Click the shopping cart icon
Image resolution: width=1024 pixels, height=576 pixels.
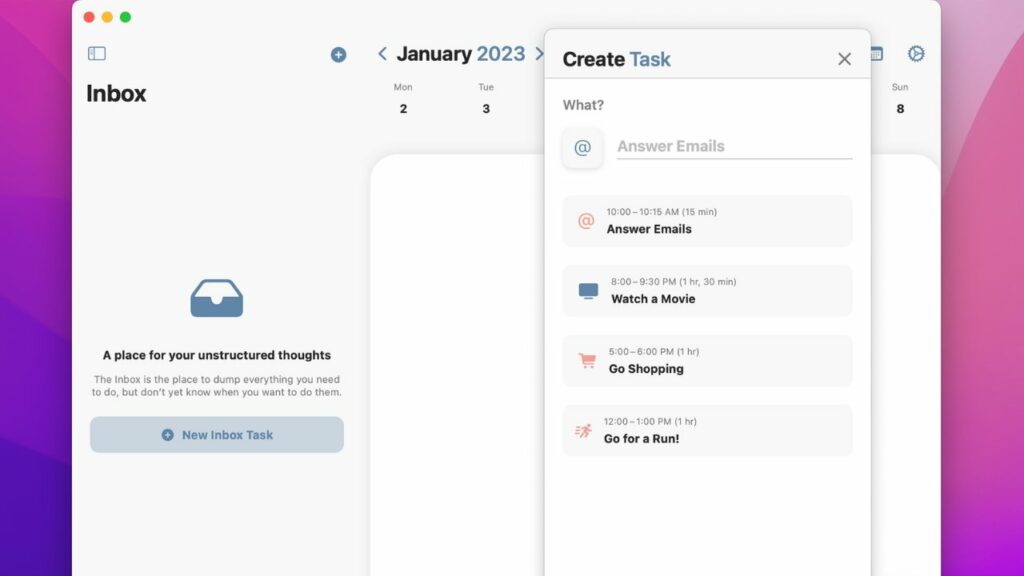[x=587, y=361]
